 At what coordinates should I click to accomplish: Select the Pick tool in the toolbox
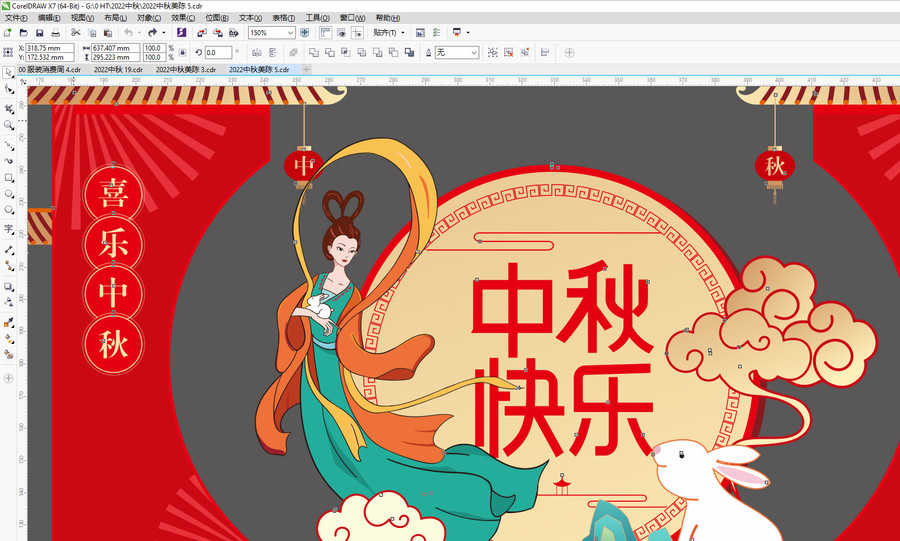coord(8,72)
